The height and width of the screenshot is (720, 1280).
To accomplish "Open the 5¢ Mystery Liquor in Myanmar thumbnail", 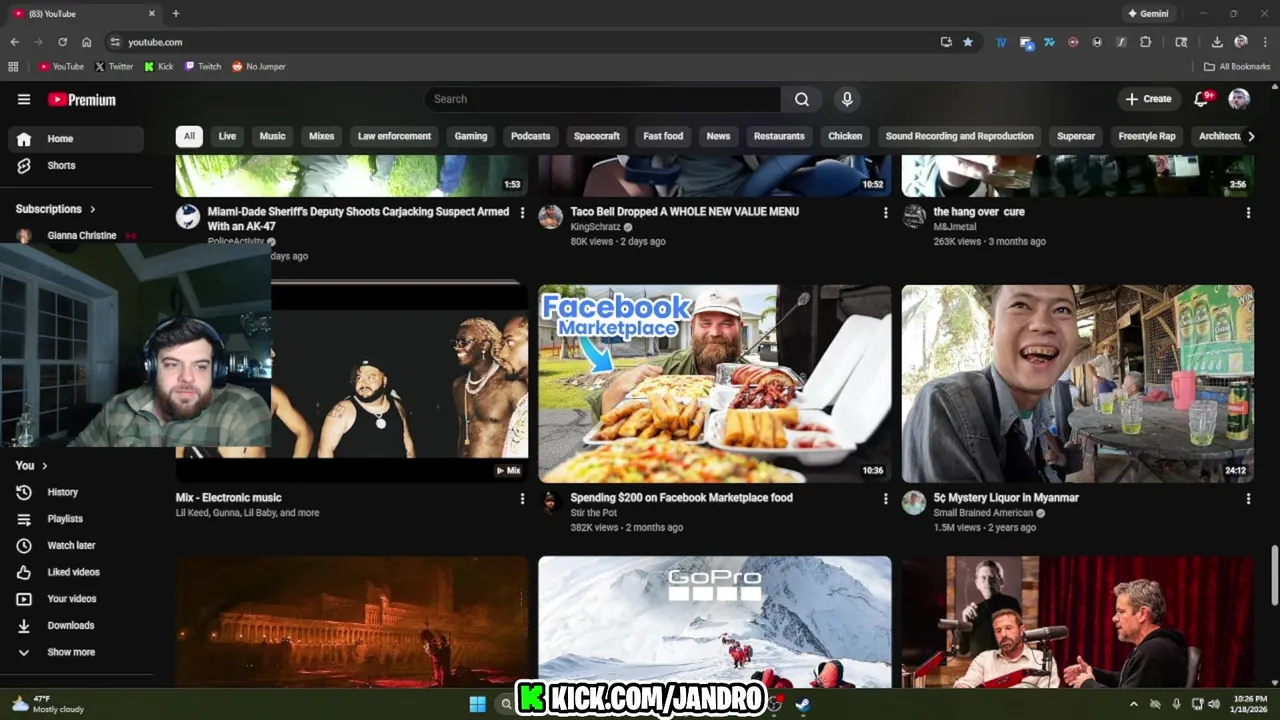I will point(1078,384).
